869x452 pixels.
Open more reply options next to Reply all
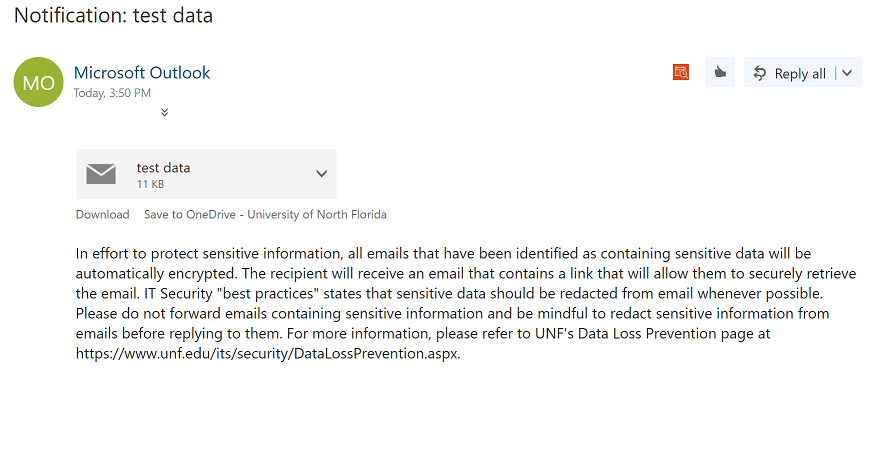pos(847,73)
